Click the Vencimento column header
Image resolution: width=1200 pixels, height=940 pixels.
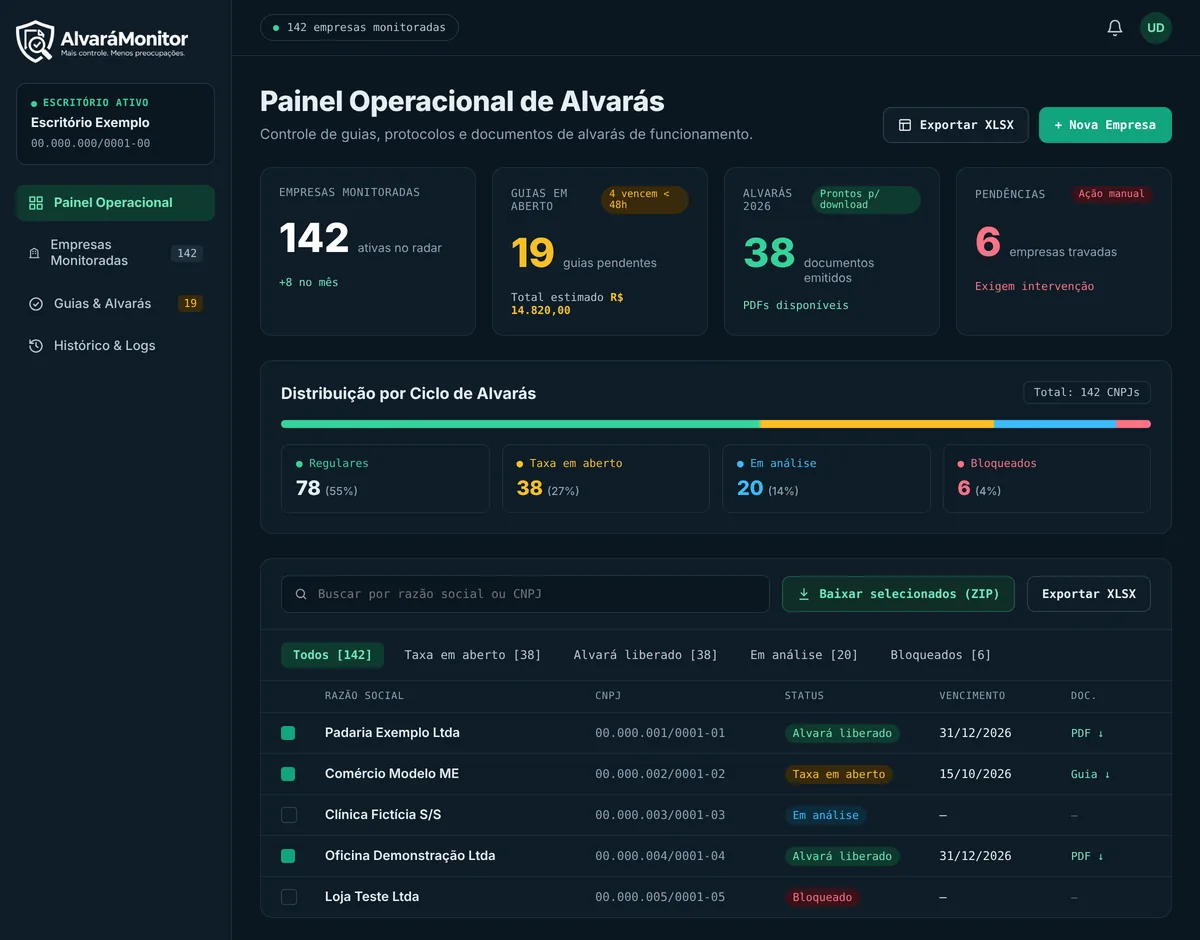click(x=972, y=696)
